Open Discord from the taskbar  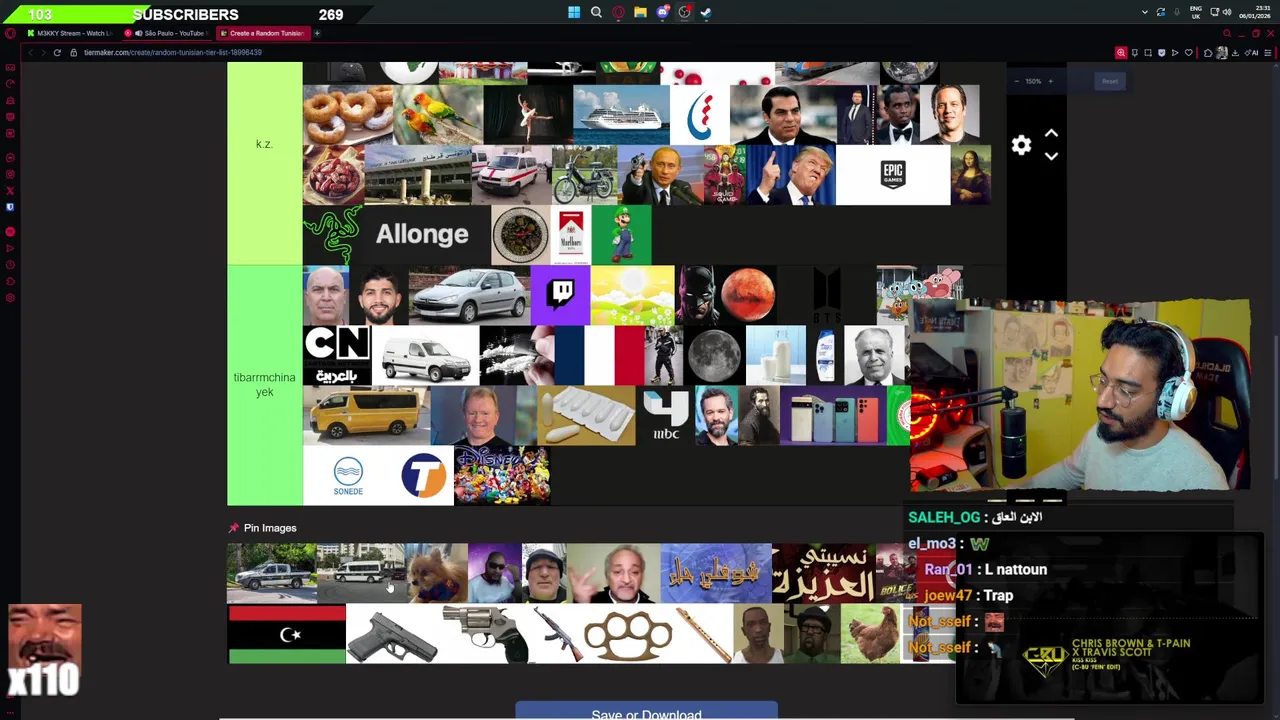tap(662, 13)
